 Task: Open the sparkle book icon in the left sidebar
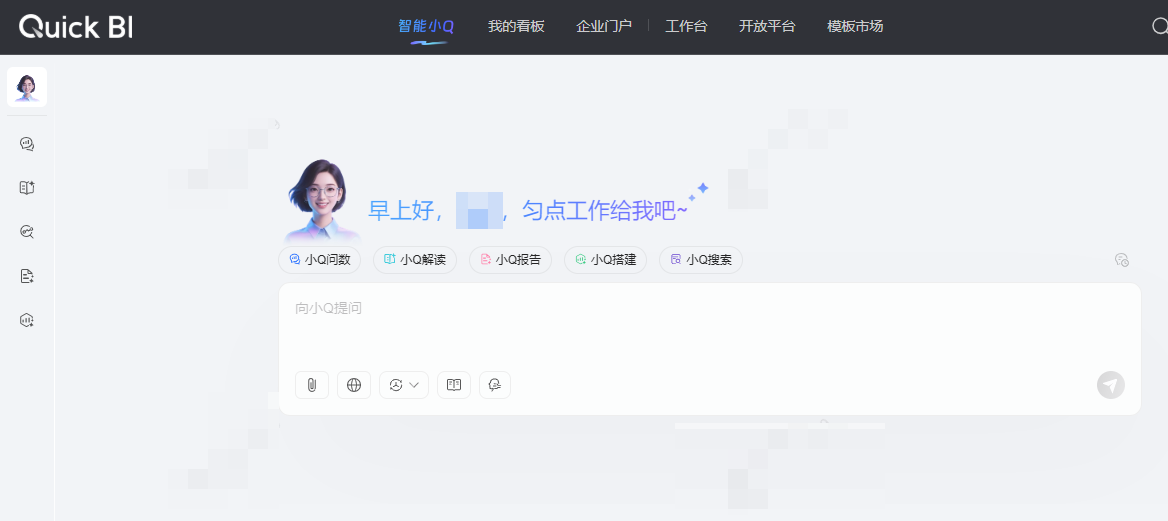pyautogui.click(x=27, y=188)
